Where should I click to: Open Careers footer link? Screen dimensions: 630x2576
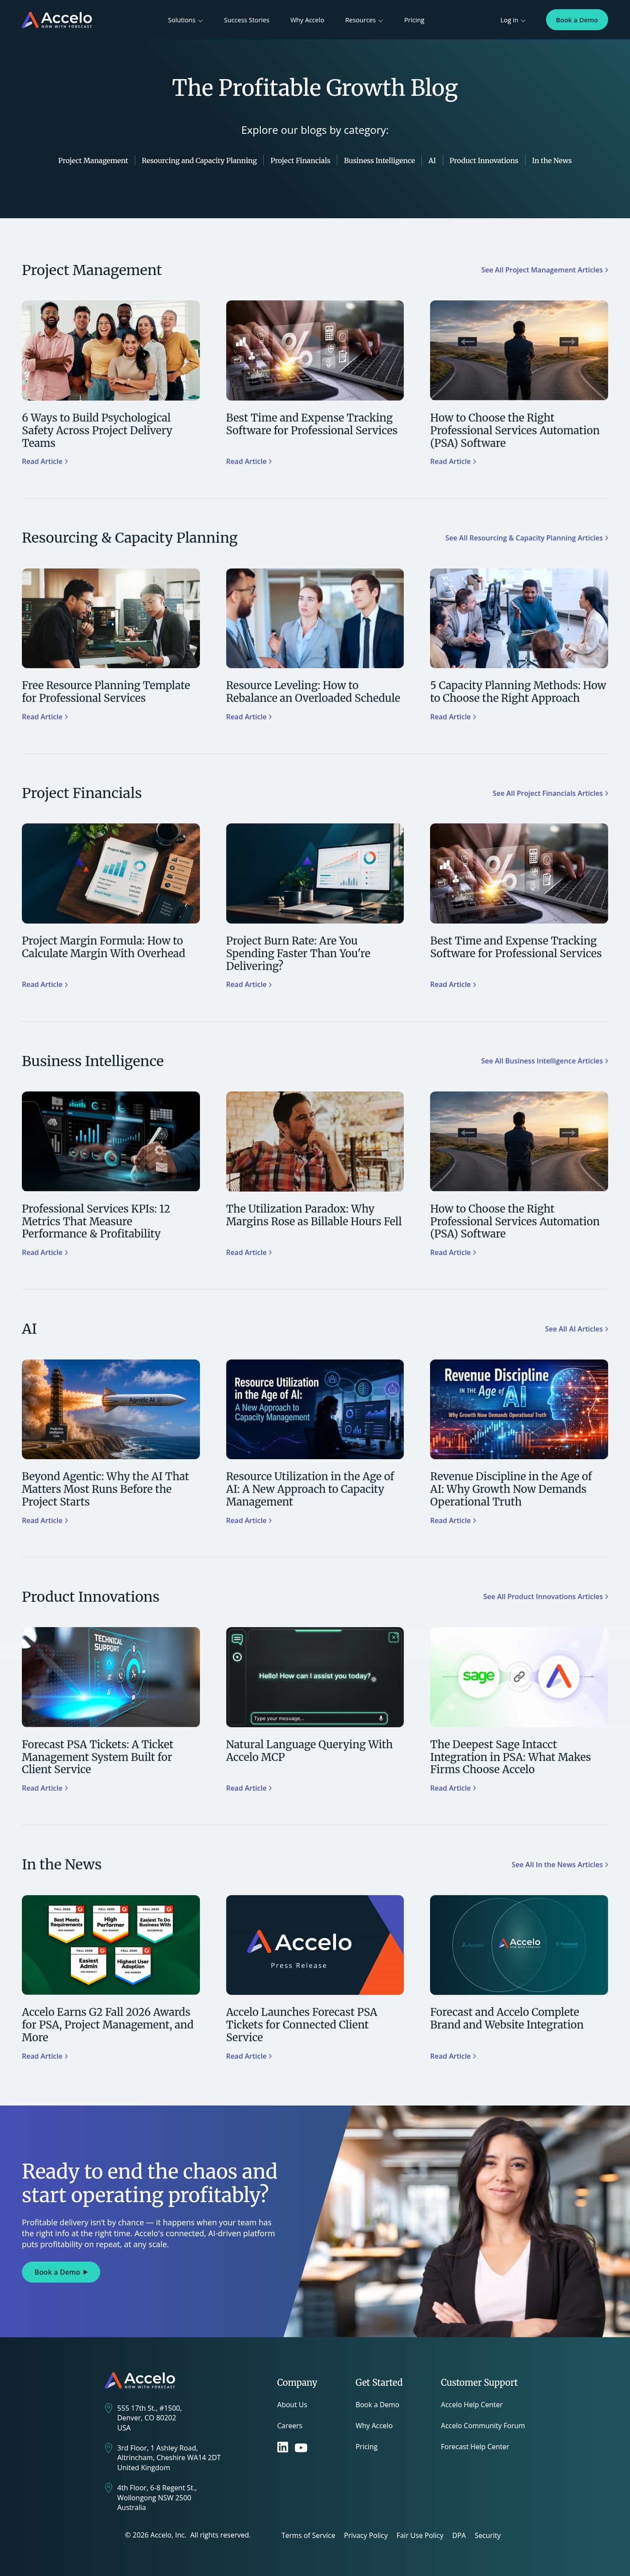[289, 2426]
